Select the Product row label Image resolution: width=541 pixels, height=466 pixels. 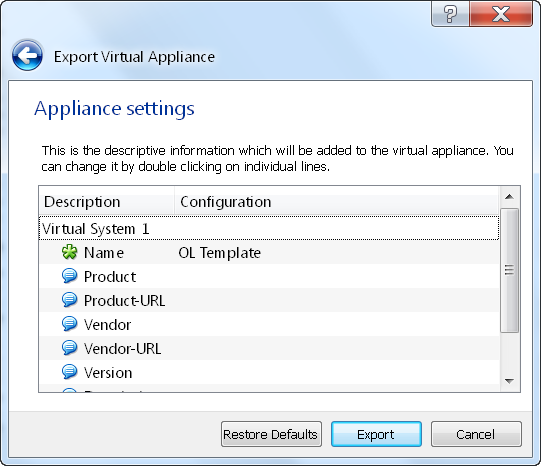(x=110, y=277)
